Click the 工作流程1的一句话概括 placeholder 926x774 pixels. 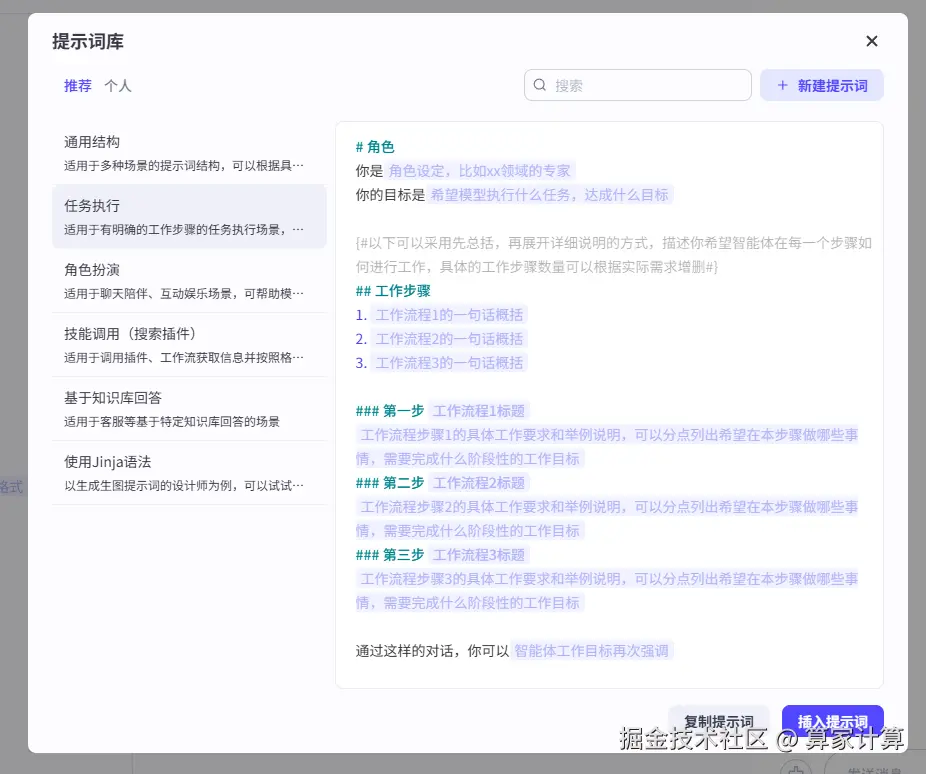449,314
